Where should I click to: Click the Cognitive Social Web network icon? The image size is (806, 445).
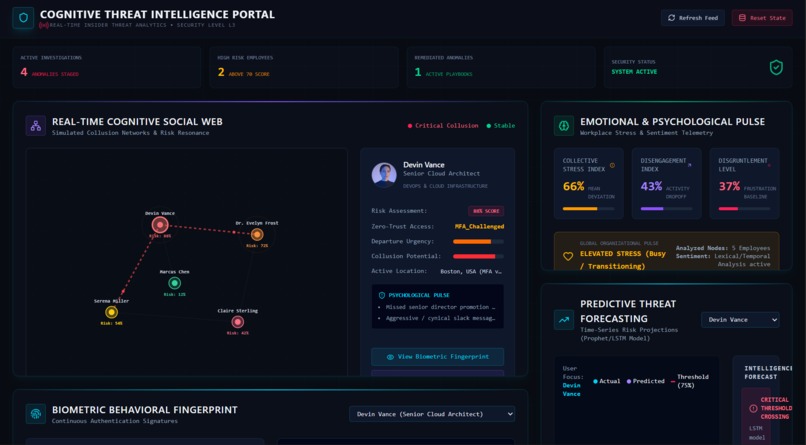(35, 126)
